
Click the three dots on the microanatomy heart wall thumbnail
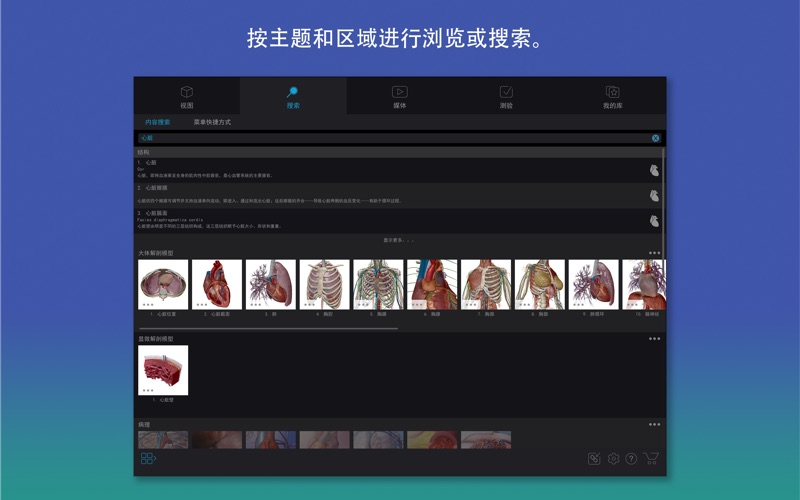(148, 390)
